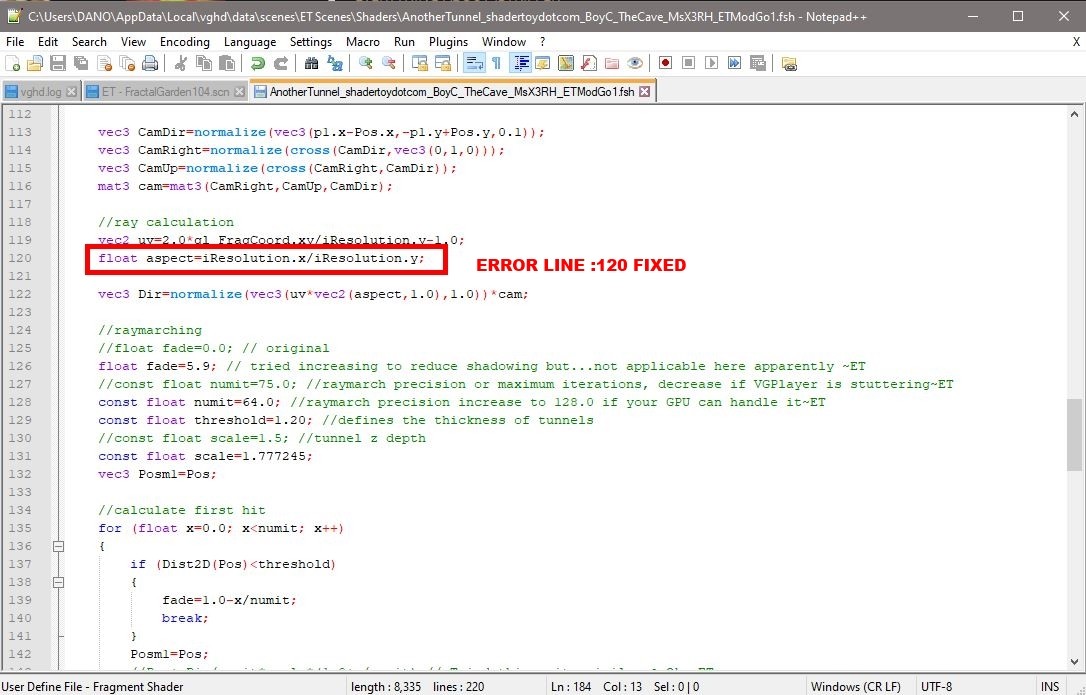Start recording a macro

(666, 64)
